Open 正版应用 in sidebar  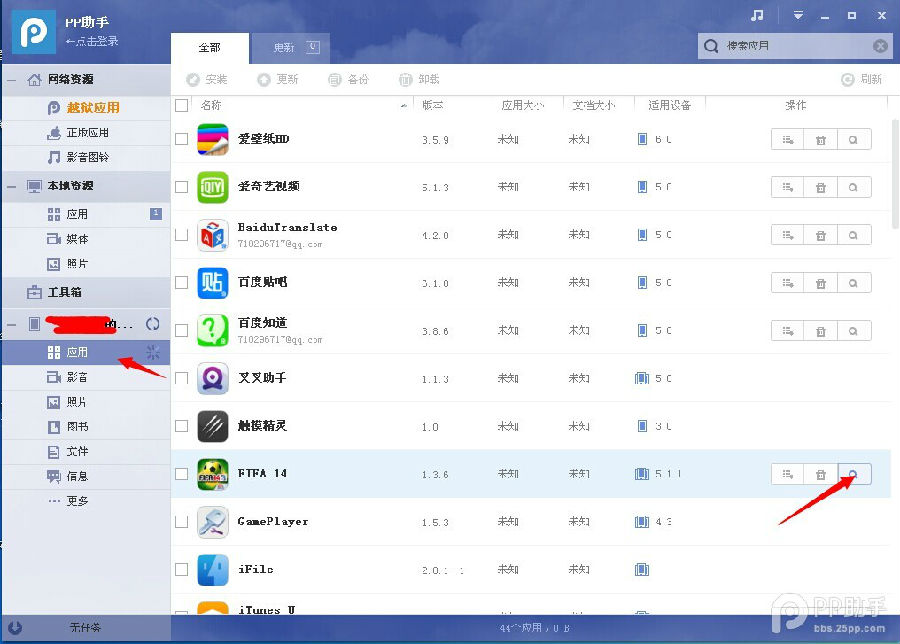pos(86,133)
